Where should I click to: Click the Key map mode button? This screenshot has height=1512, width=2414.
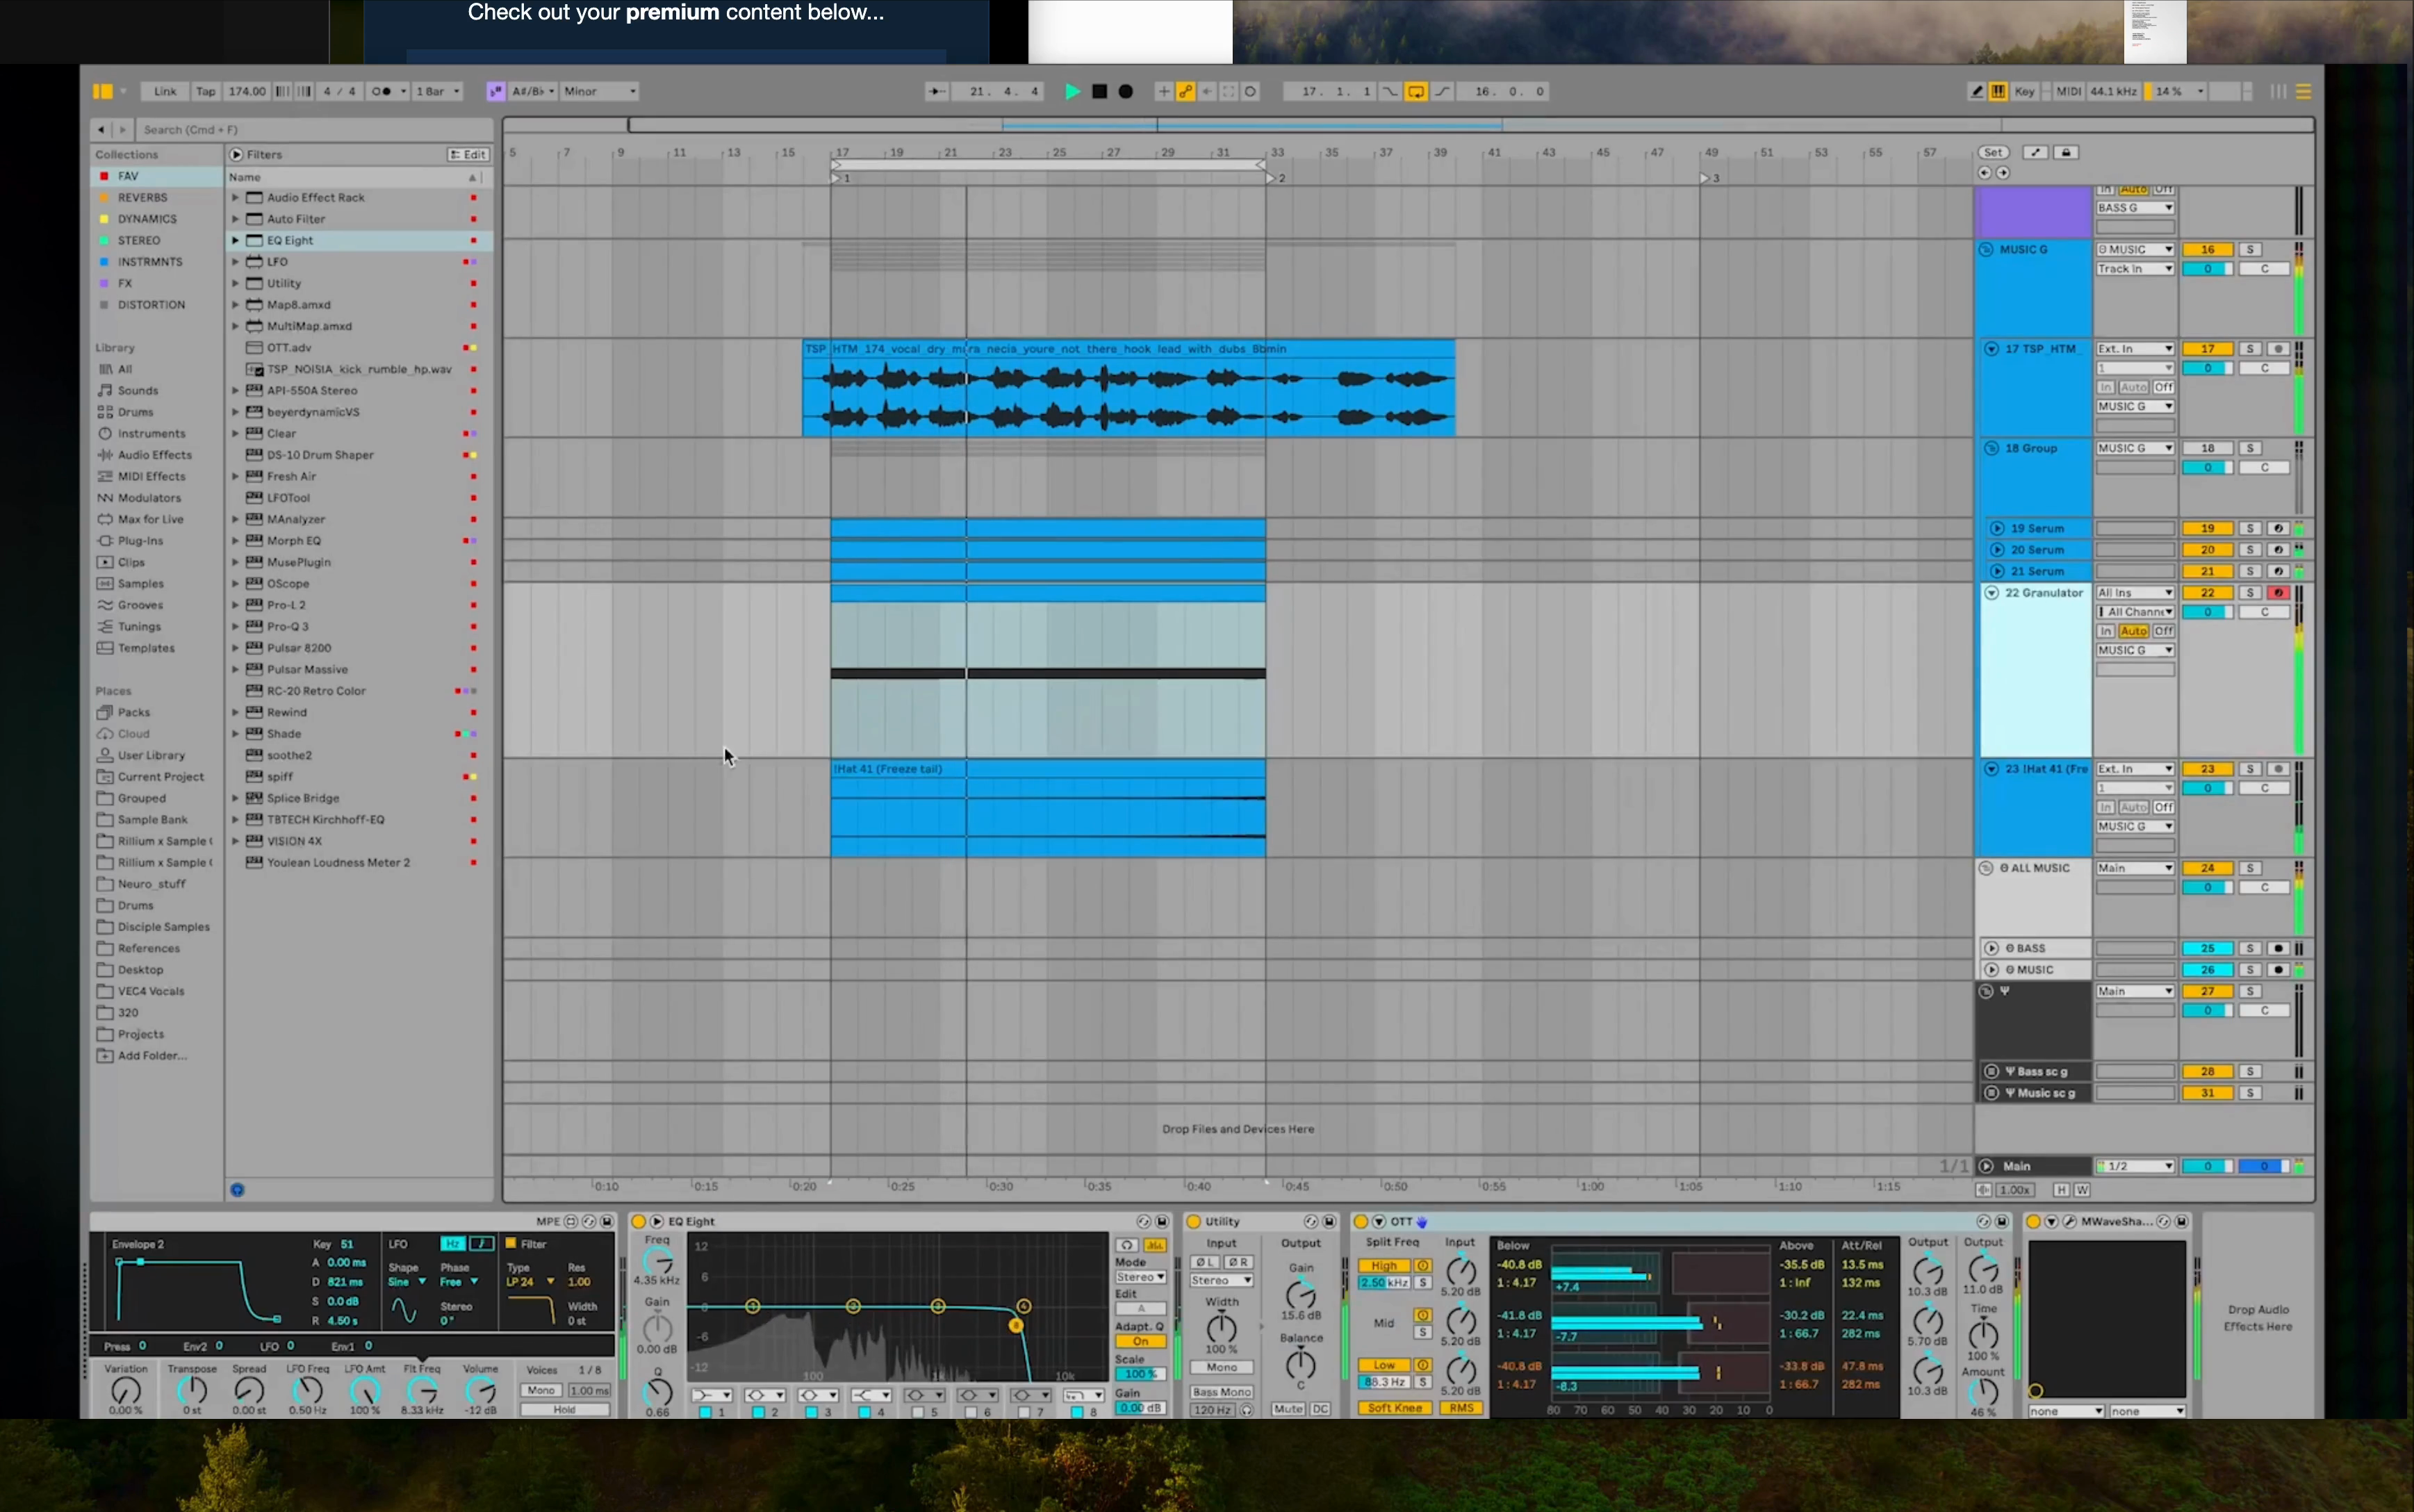[2024, 91]
